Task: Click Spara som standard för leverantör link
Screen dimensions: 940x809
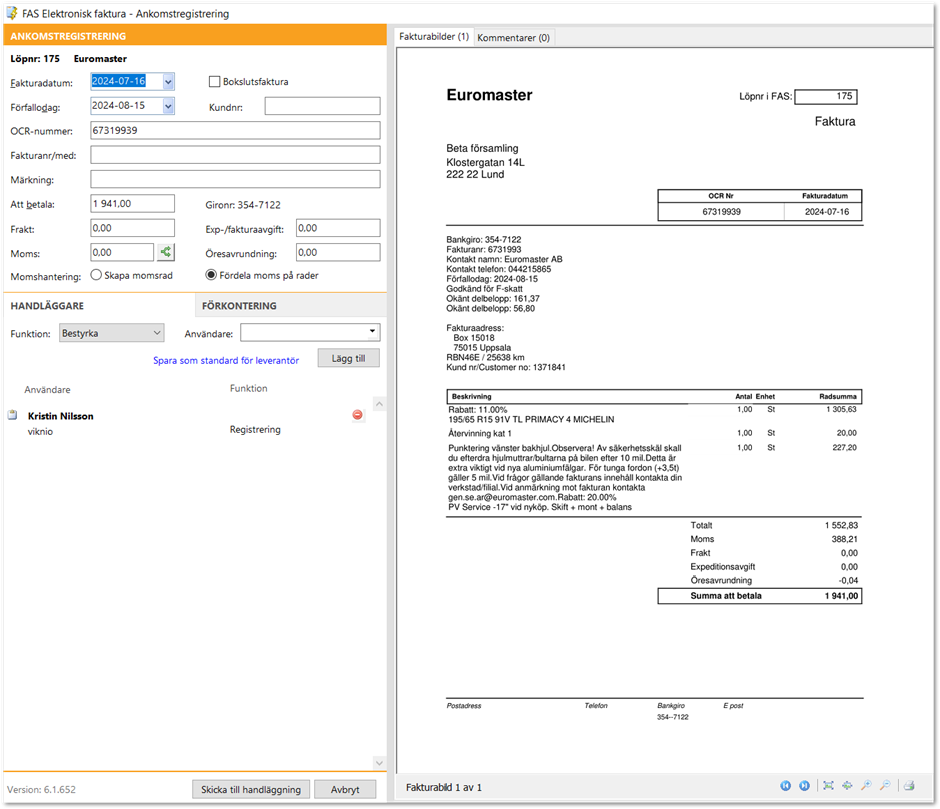Action: click(226, 360)
